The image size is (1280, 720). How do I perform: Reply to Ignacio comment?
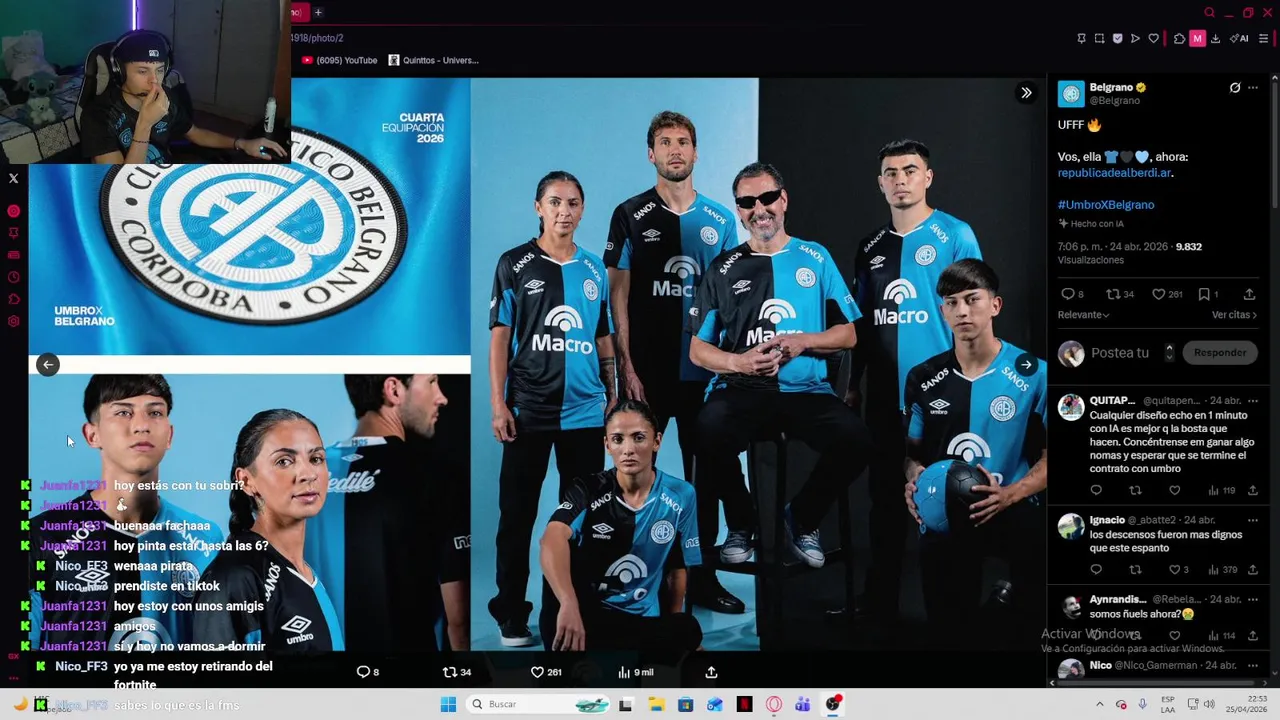pyautogui.click(x=1096, y=570)
